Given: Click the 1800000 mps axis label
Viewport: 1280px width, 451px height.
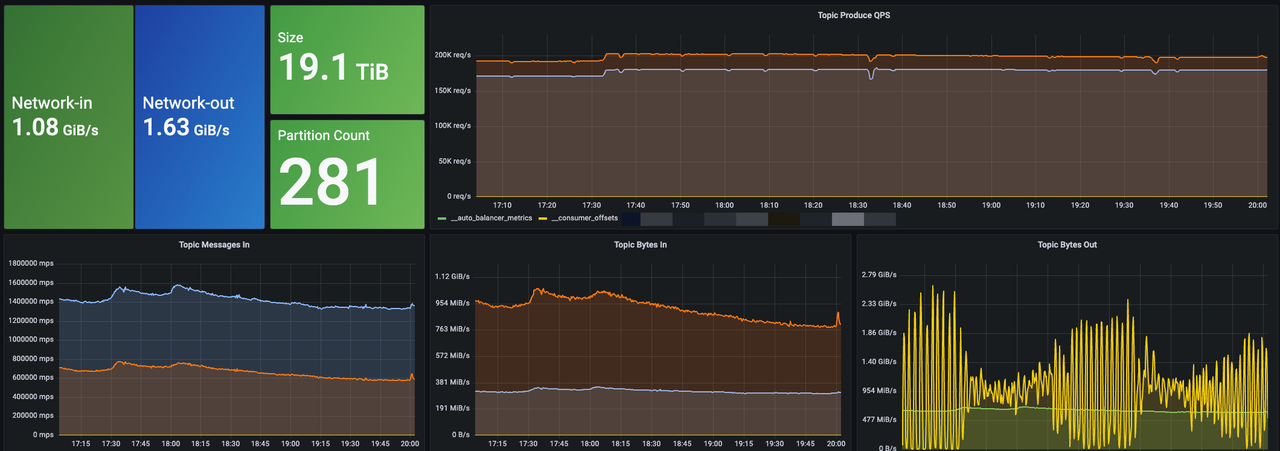Looking at the screenshot, I should (30, 263).
